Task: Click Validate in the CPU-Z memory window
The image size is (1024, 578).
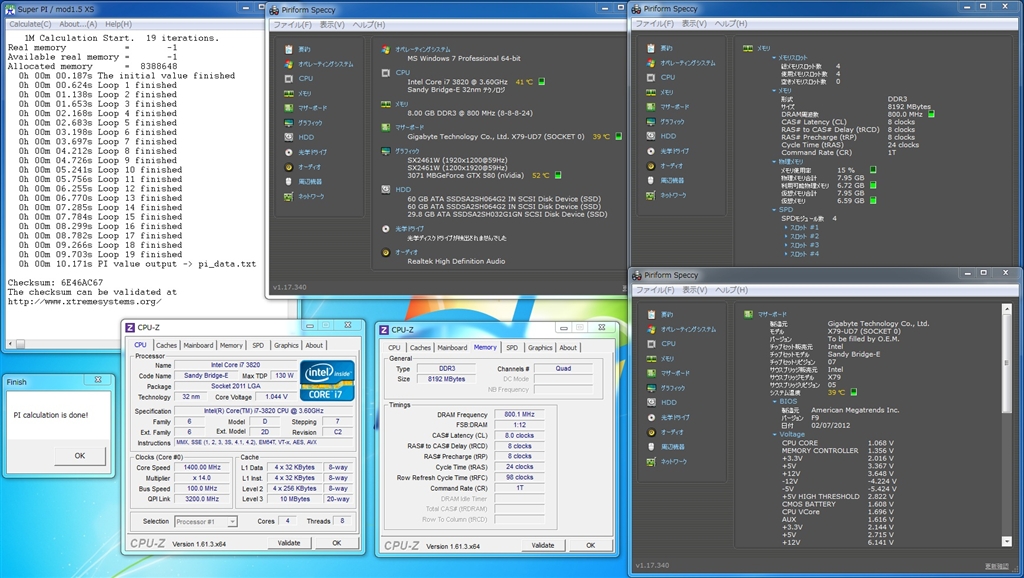Action: click(542, 545)
